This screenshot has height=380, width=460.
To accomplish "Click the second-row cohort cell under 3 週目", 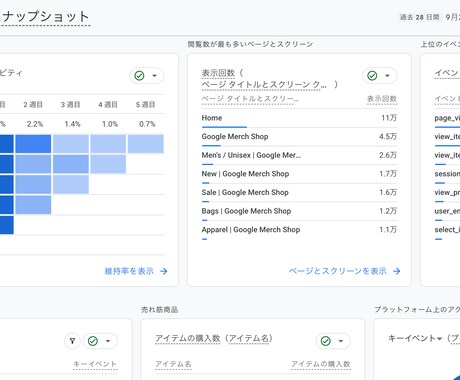I will 71,164.
